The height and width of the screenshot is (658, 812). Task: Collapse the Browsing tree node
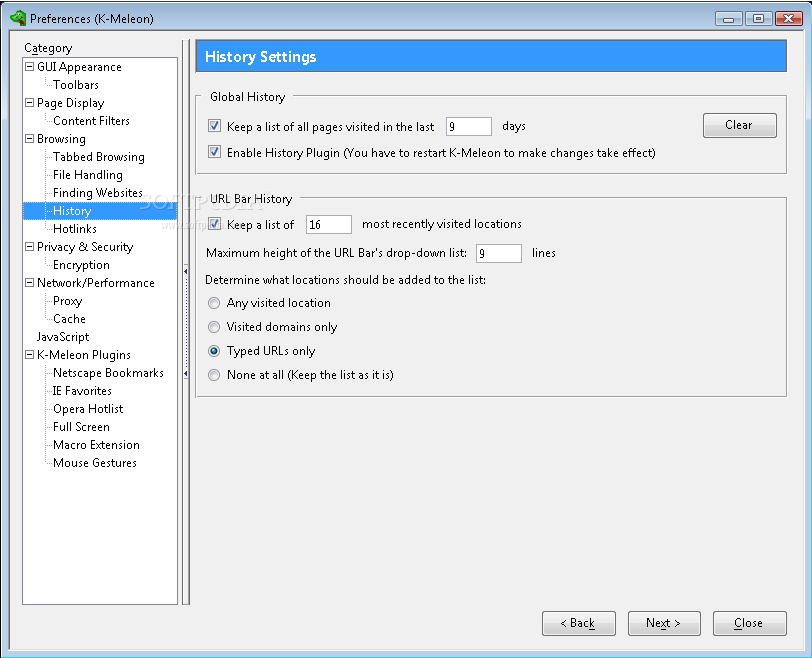30,138
